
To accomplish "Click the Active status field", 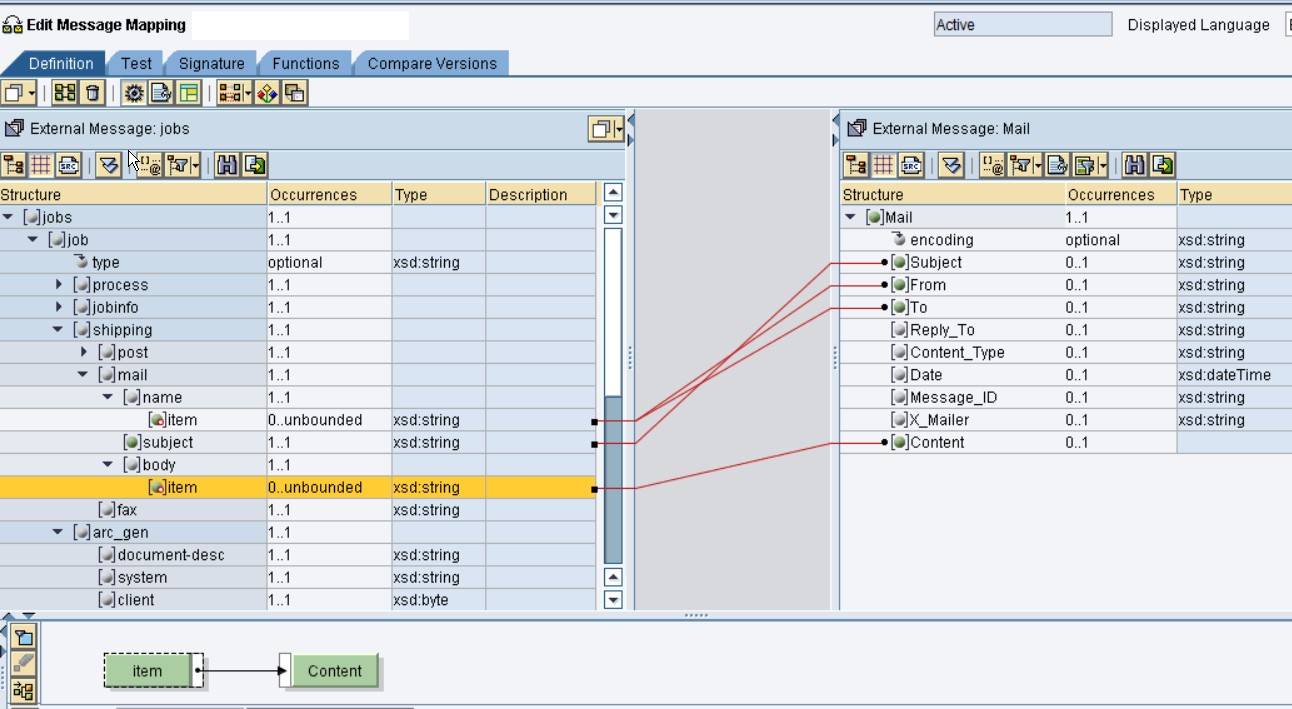I will 1022,25.
